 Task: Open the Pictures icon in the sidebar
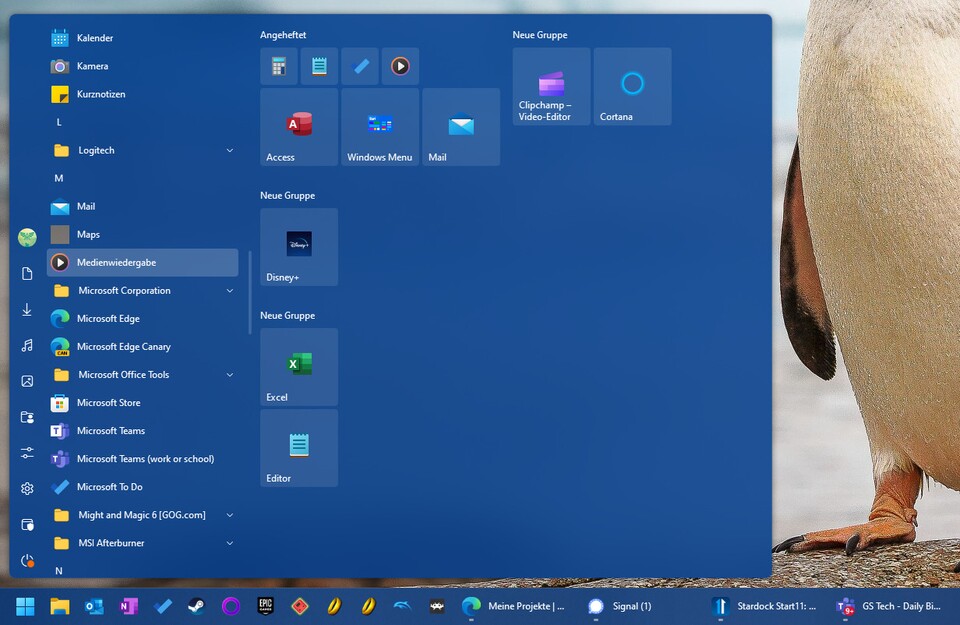pyautogui.click(x=27, y=380)
